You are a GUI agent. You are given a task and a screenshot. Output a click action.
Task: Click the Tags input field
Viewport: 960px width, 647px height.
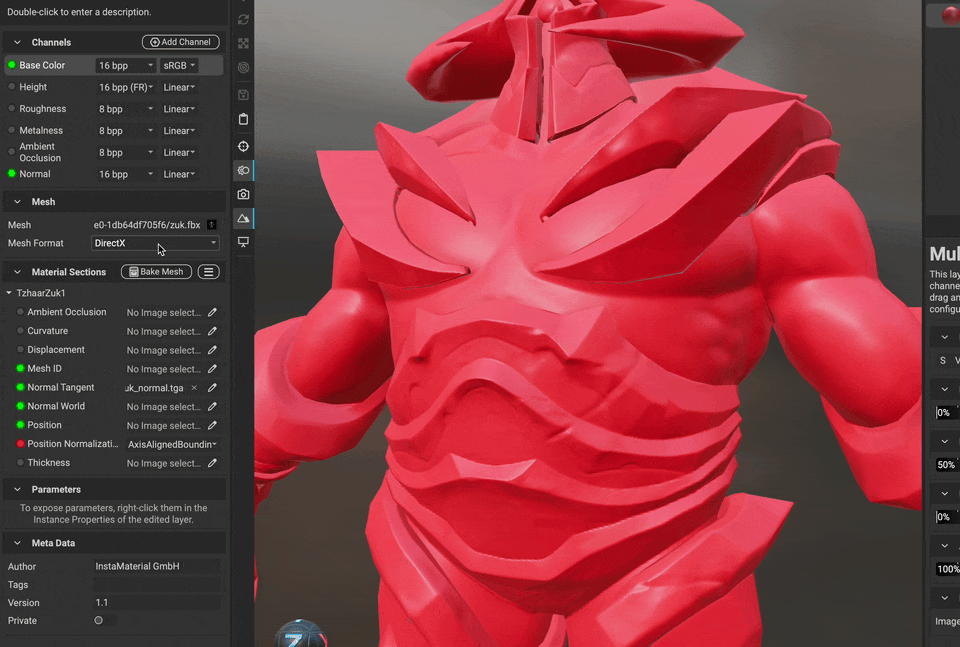(157, 585)
